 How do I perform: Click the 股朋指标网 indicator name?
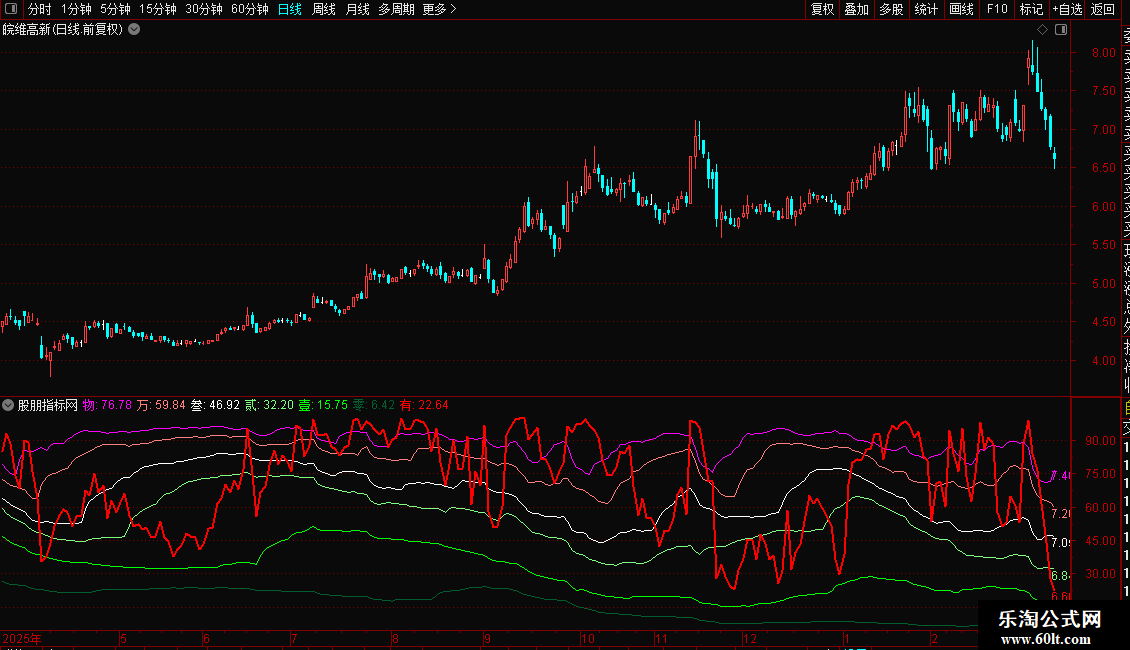point(48,405)
